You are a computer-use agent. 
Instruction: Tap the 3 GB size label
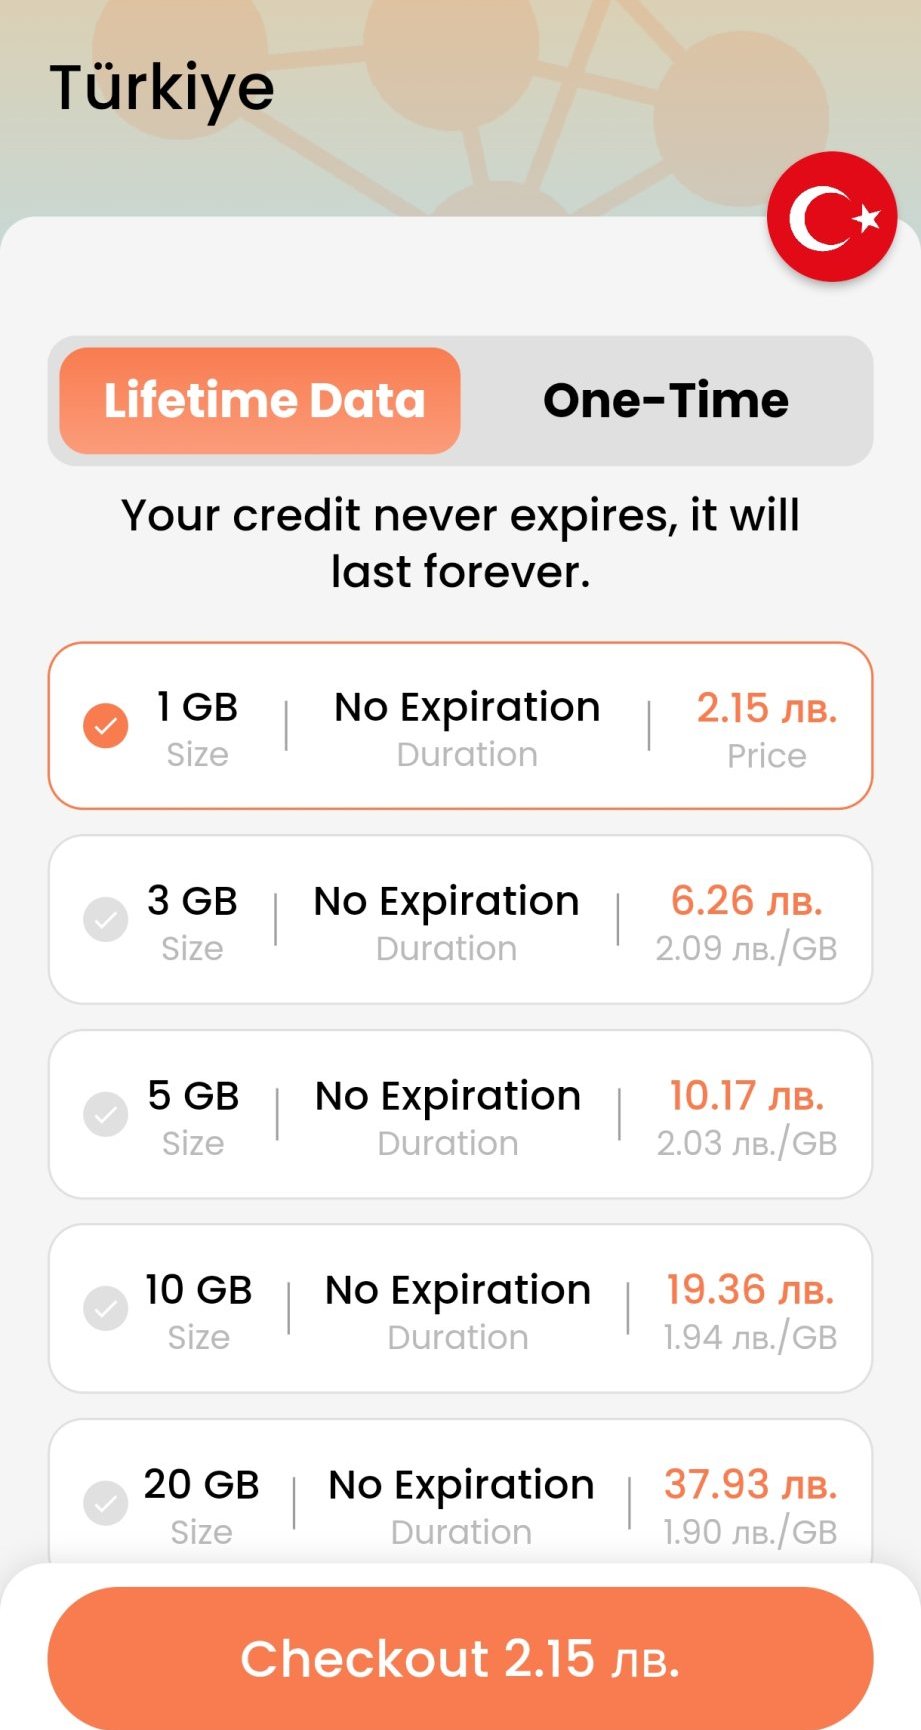[192, 901]
